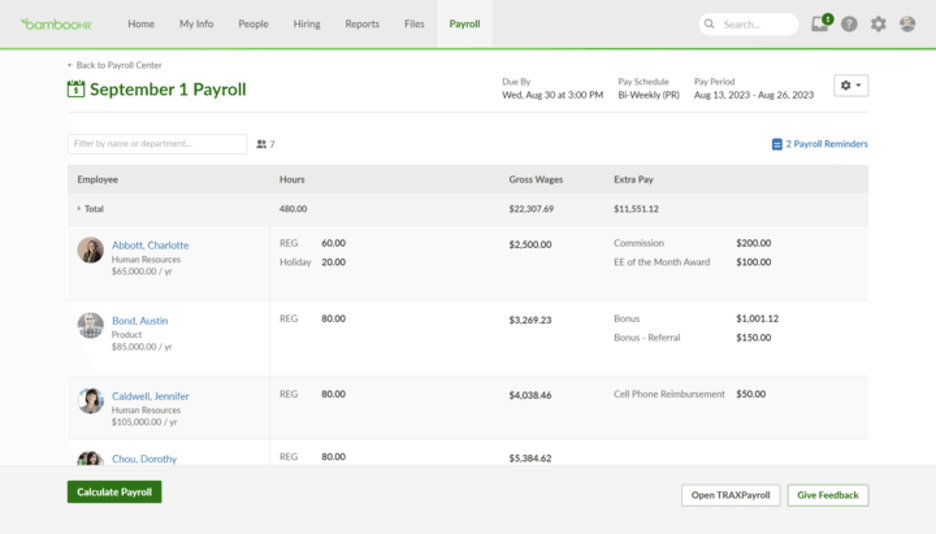Open the help question mark icon

849,24
